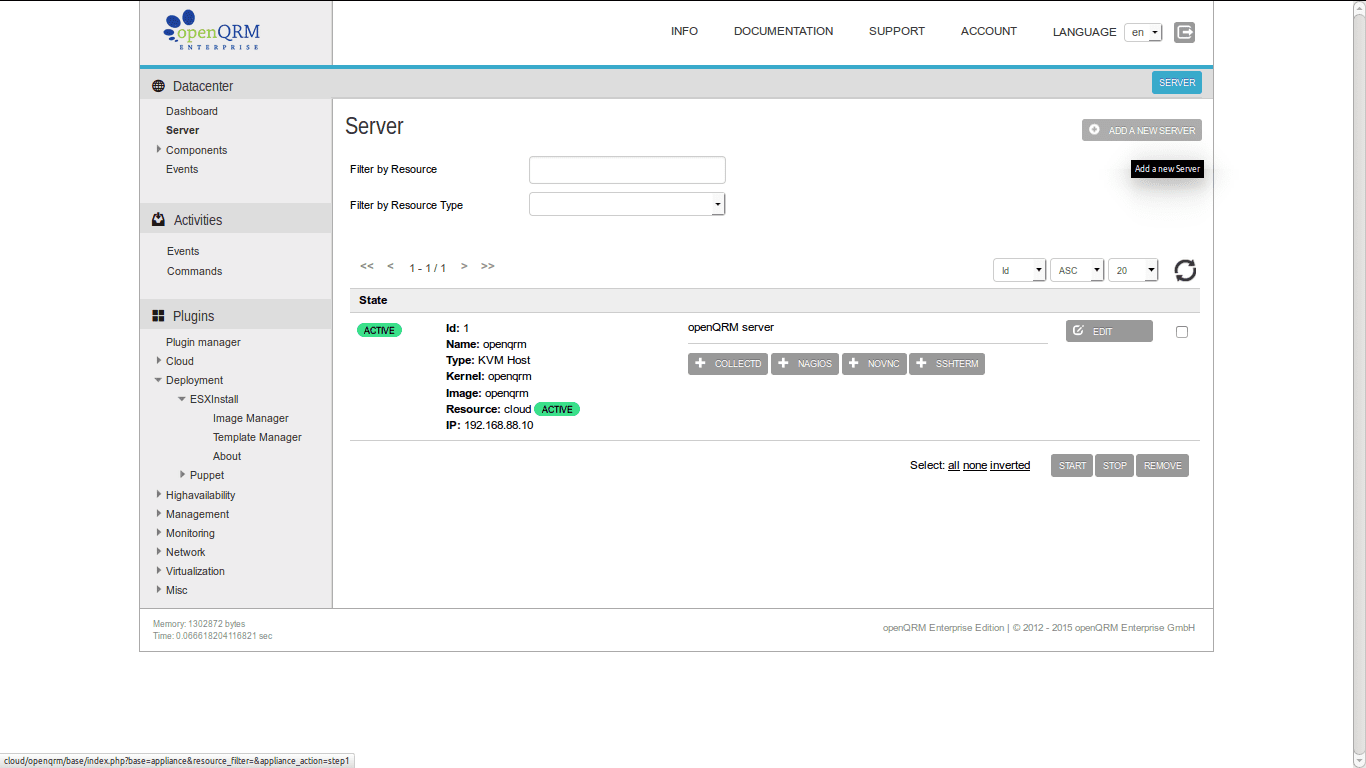The image size is (1366, 768).
Task: Go to last page with >> link
Action: (488, 266)
